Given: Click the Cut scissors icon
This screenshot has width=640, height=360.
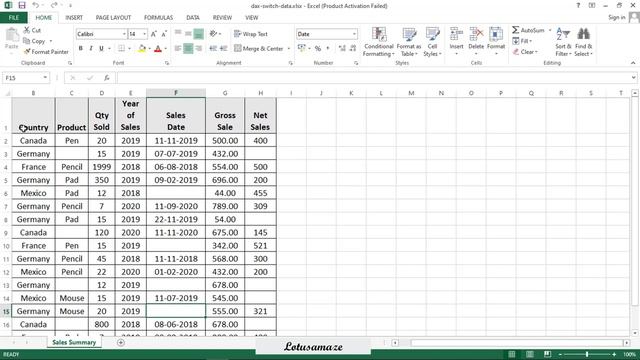Looking at the screenshot, I should tap(27, 30).
